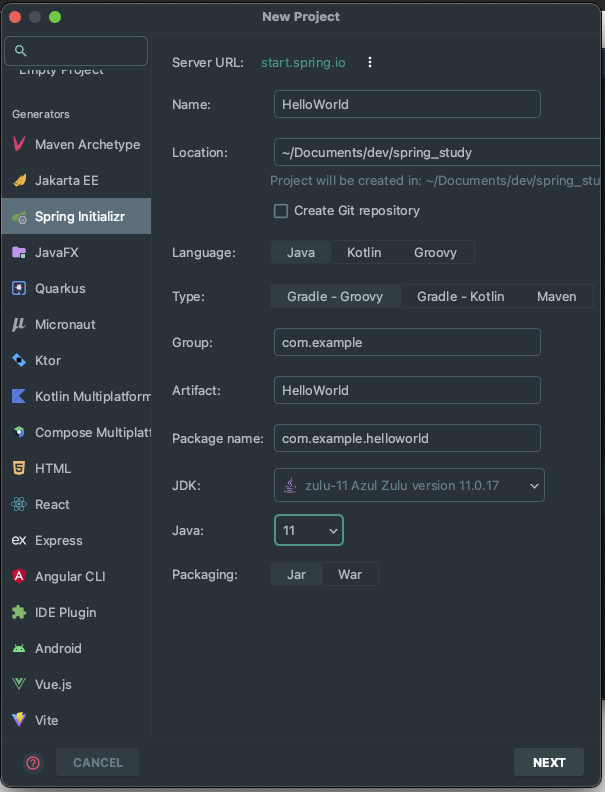Select the Ktor generator entry
The image size is (605, 792).
point(76,360)
